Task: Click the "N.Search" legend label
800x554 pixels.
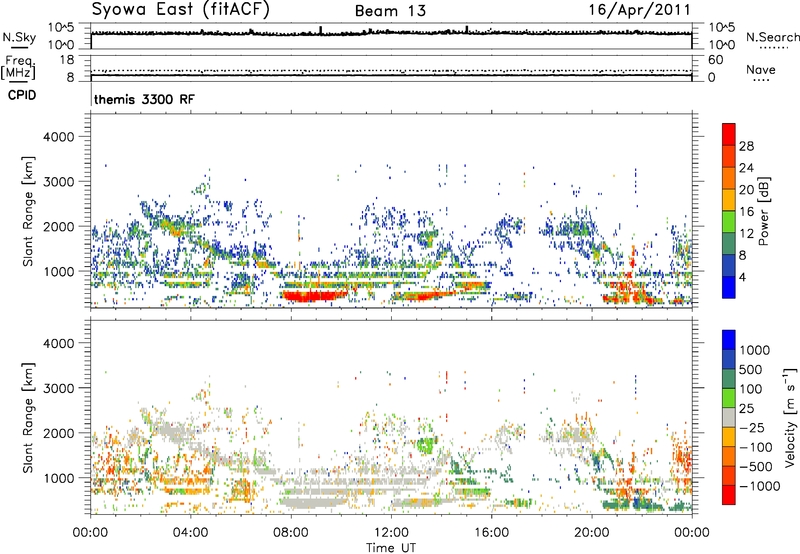Action: pyautogui.click(x=773, y=37)
